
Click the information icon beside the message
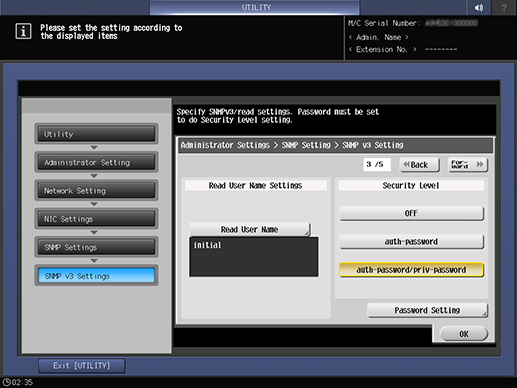(x=23, y=31)
